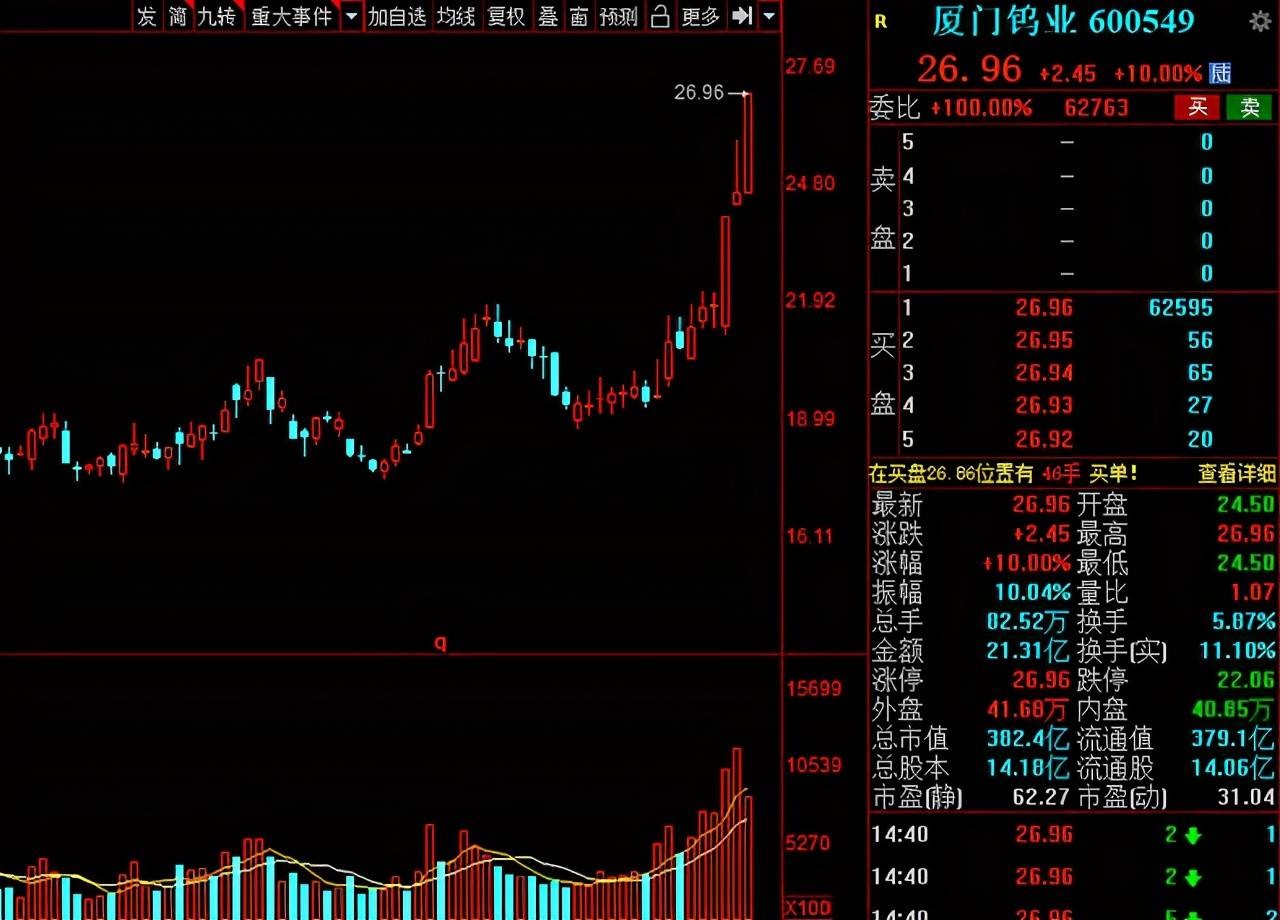The width and height of the screenshot is (1280, 920).
Task: Open the settings gear beside the stock name
Action: 1259,21
